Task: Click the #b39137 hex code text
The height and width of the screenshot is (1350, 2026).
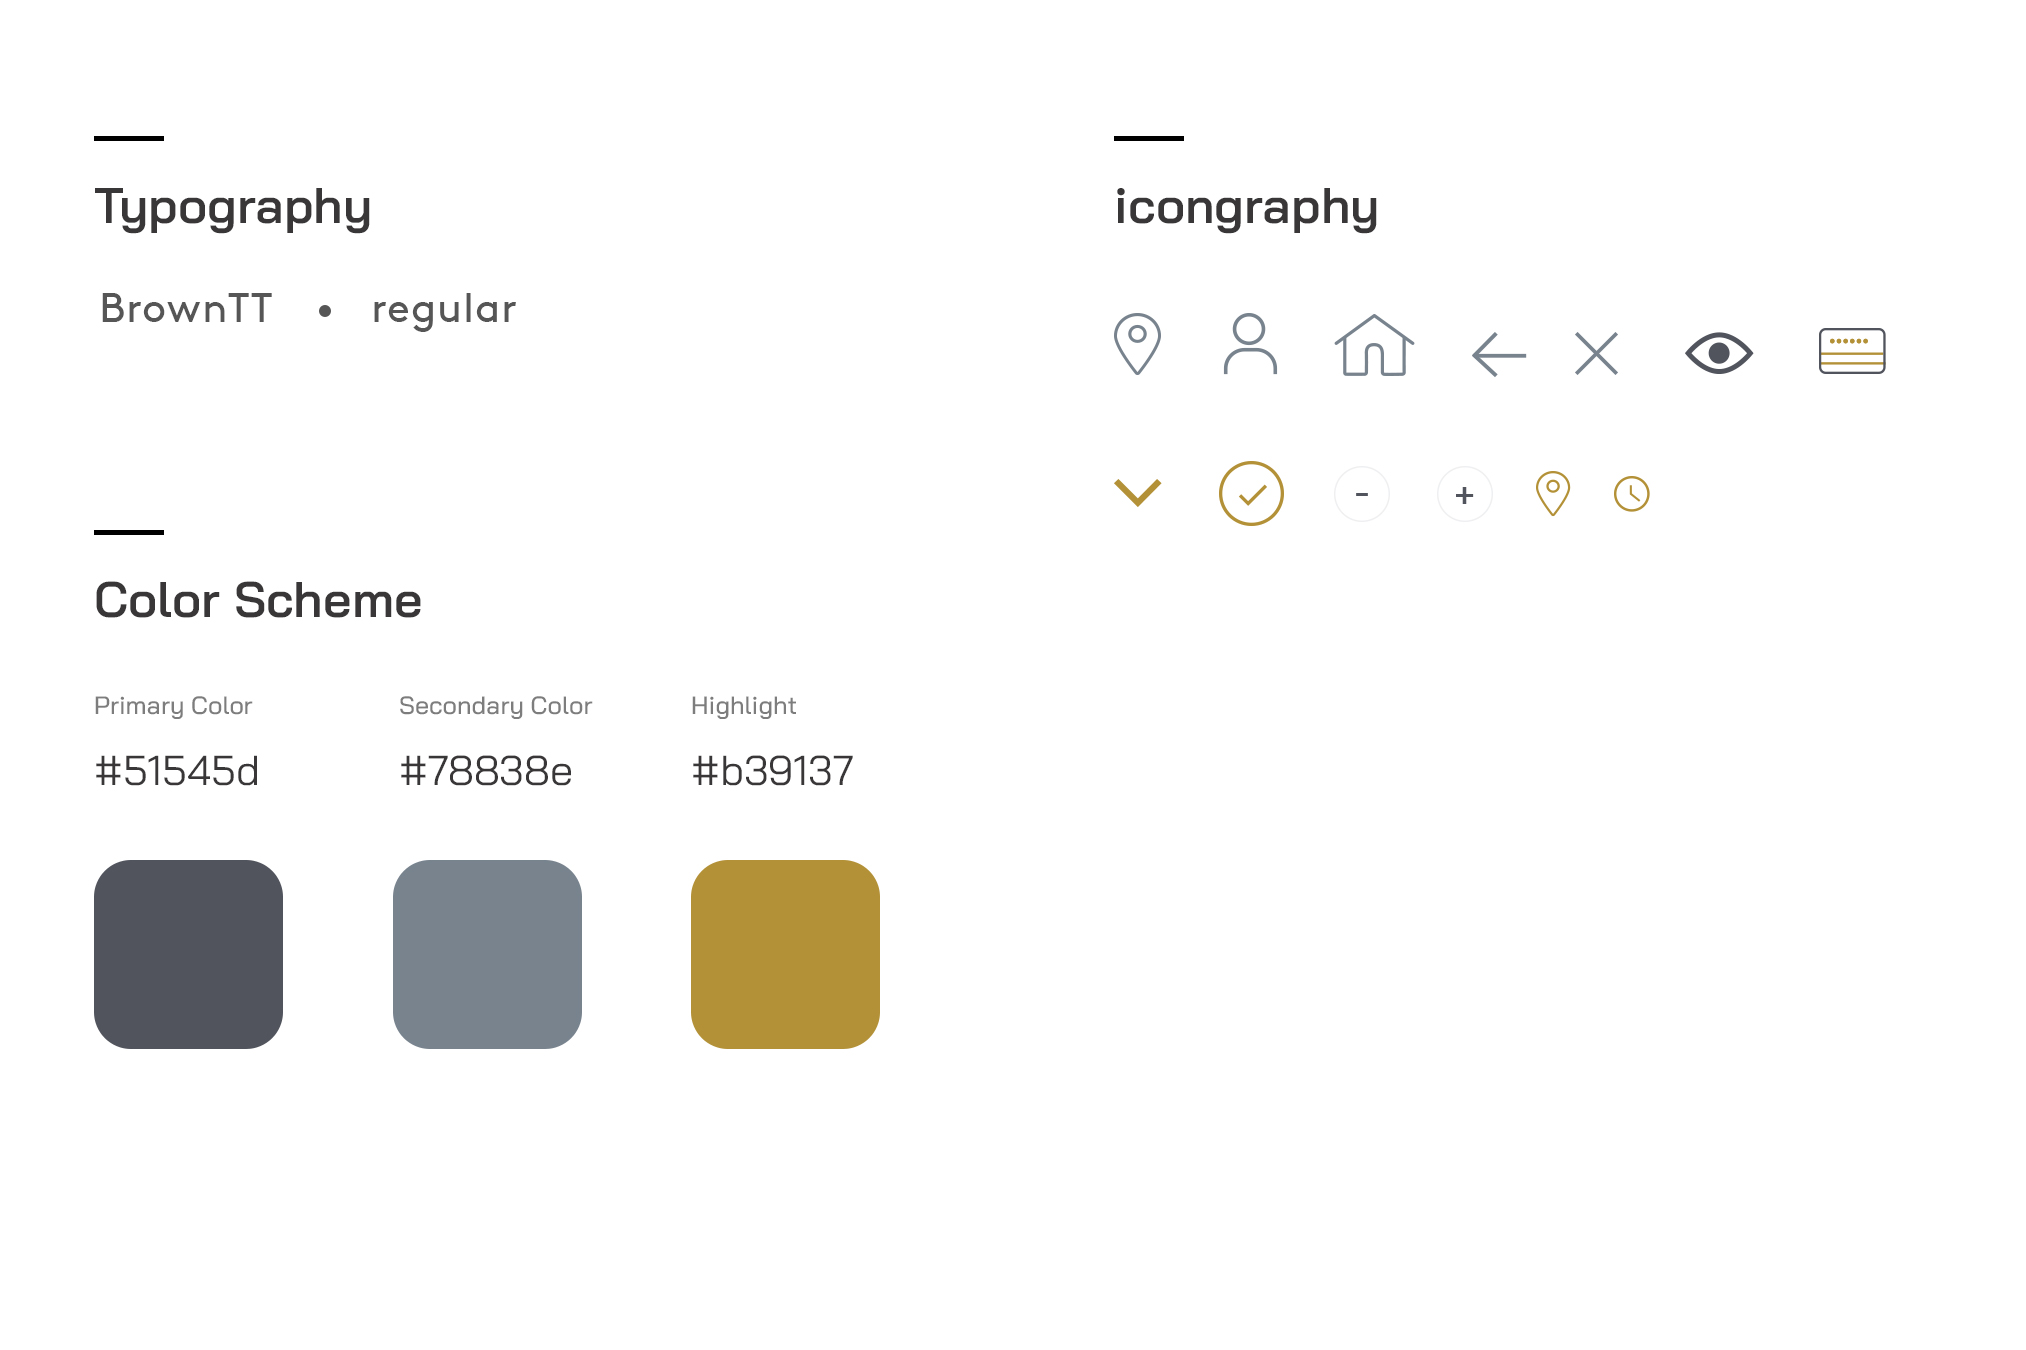Action: tap(772, 771)
